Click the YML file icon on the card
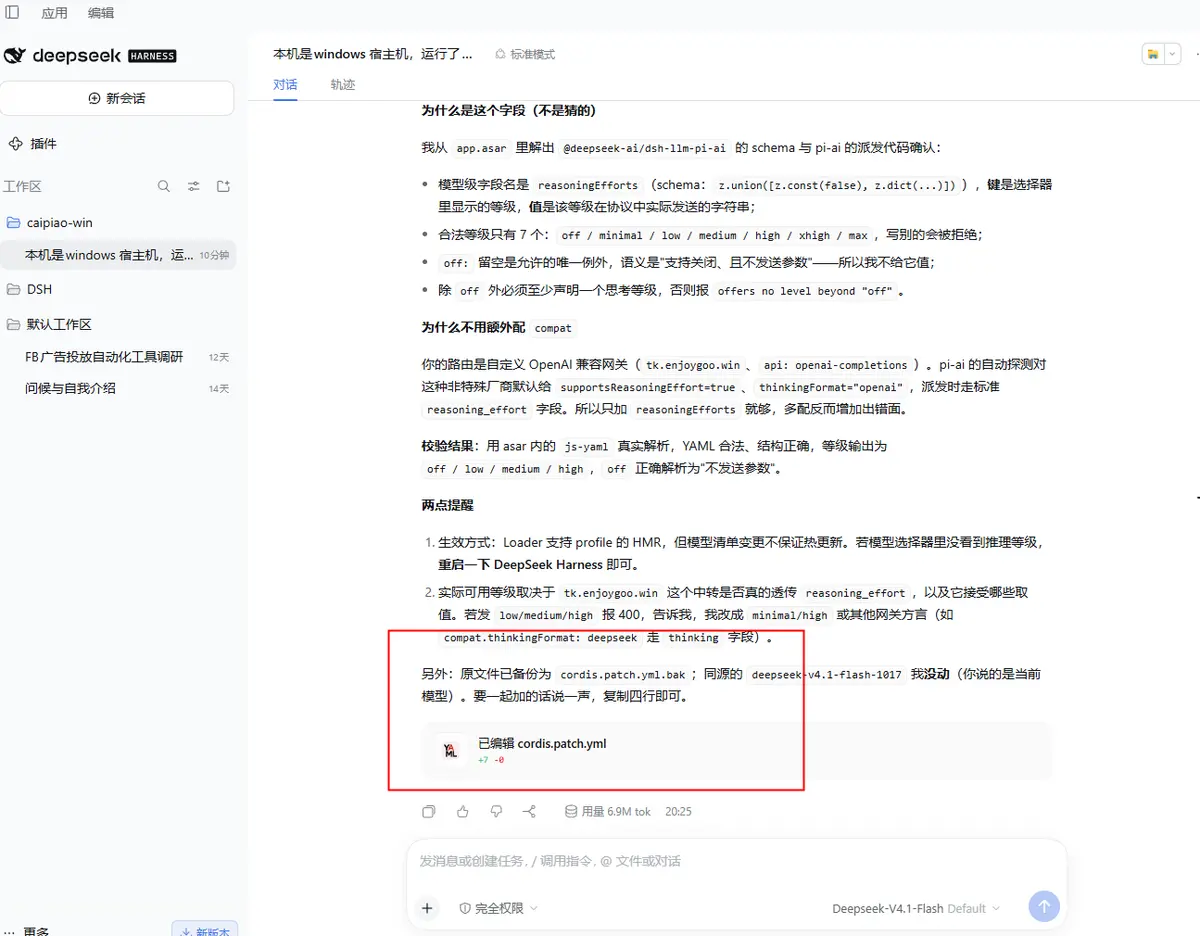Viewport: 1200px width, 936px height. 451,750
